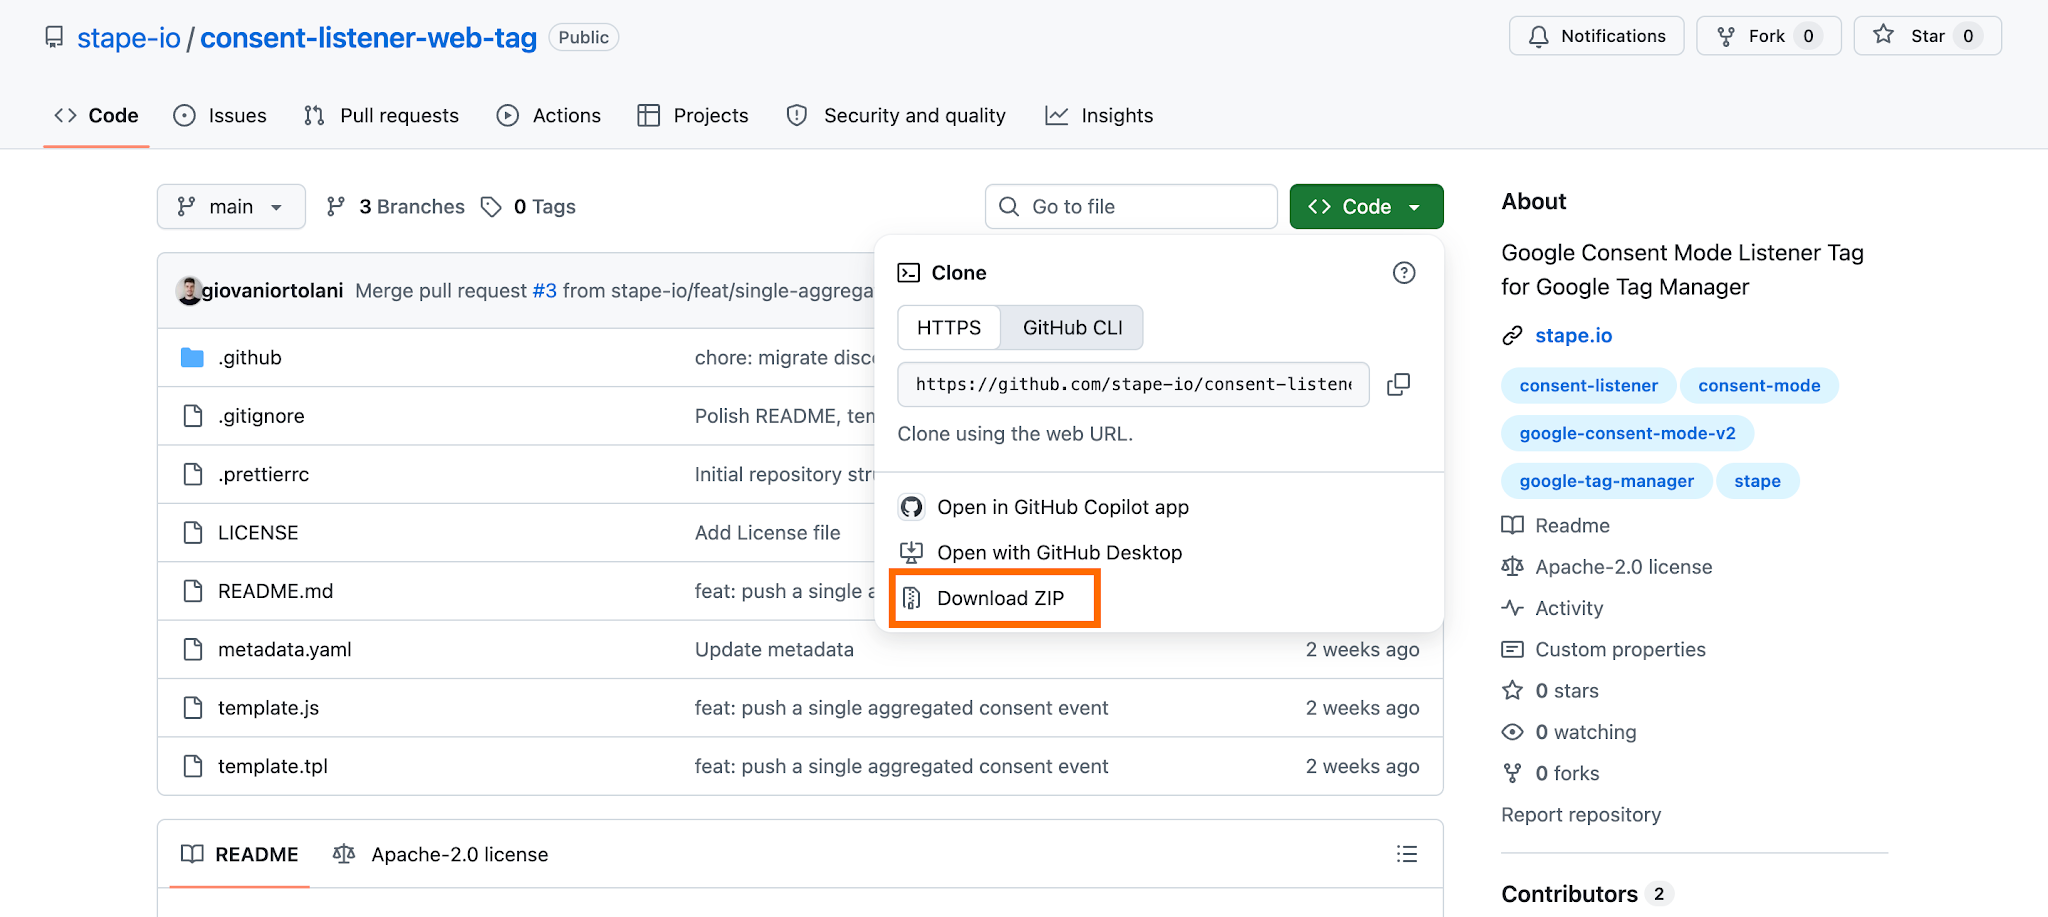Click the copy URL to clipboard icon
The image size is (2048, 917).
click(x=1398, y=385)
